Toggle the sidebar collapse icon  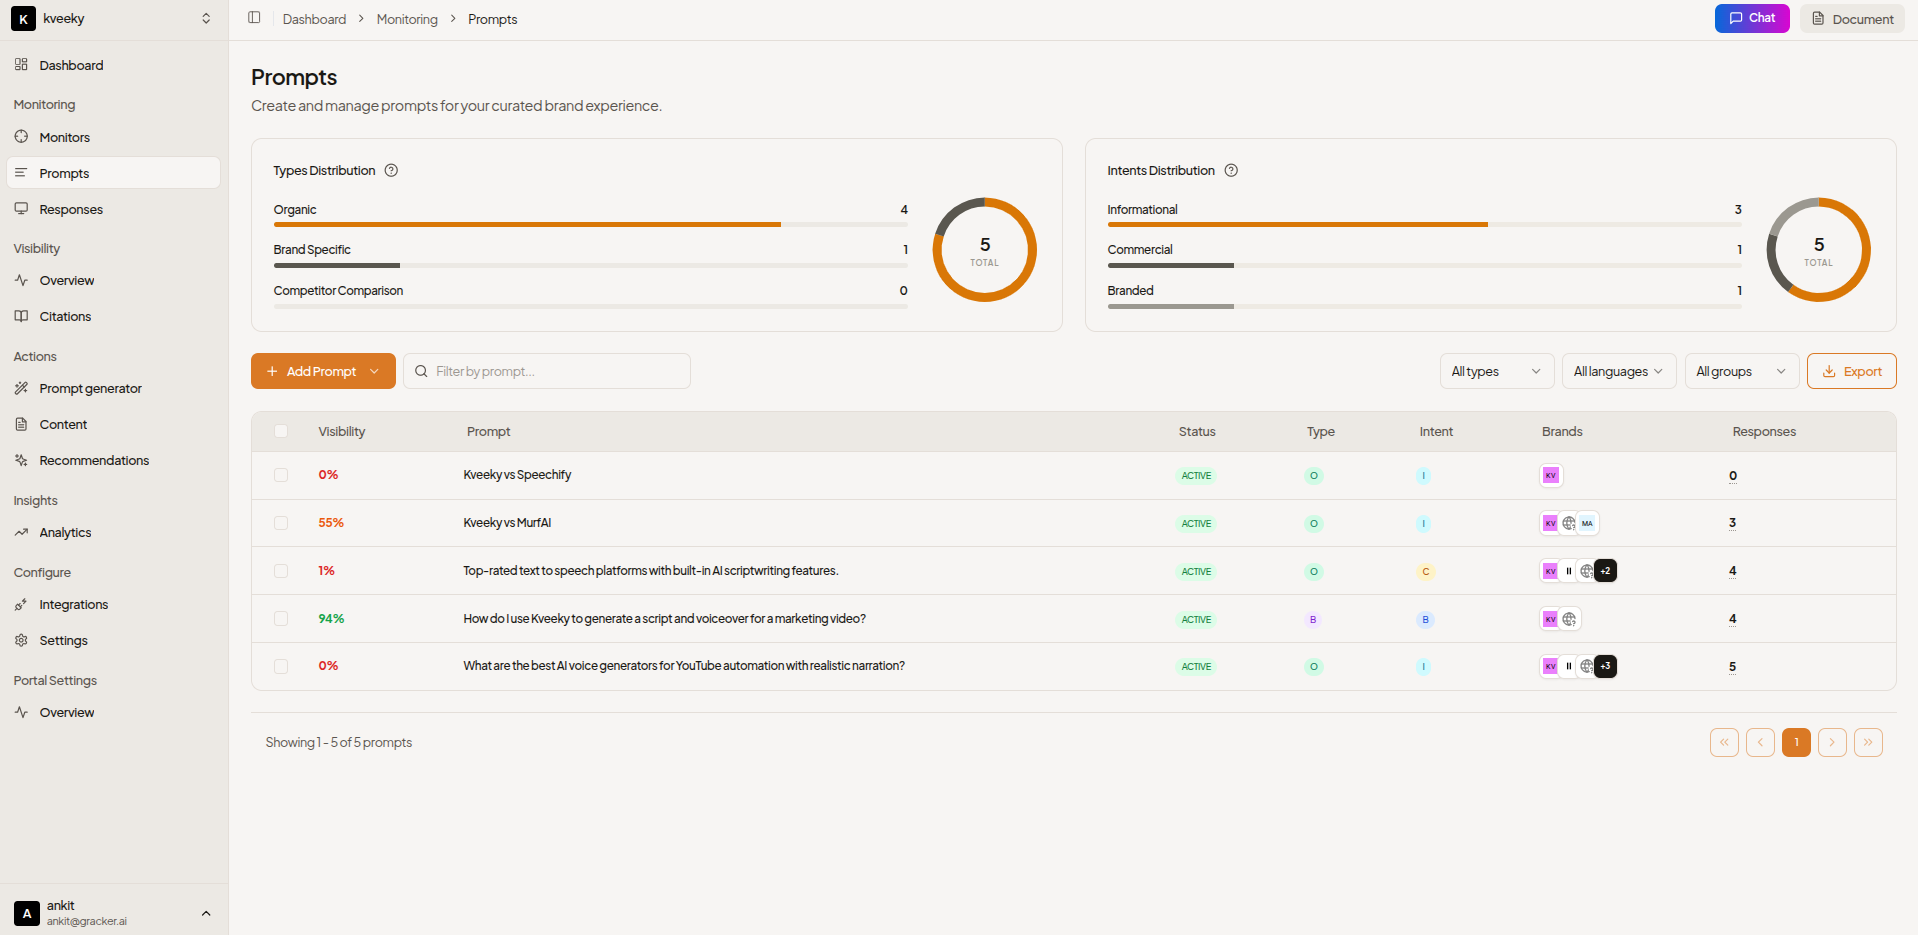(254, 18)
